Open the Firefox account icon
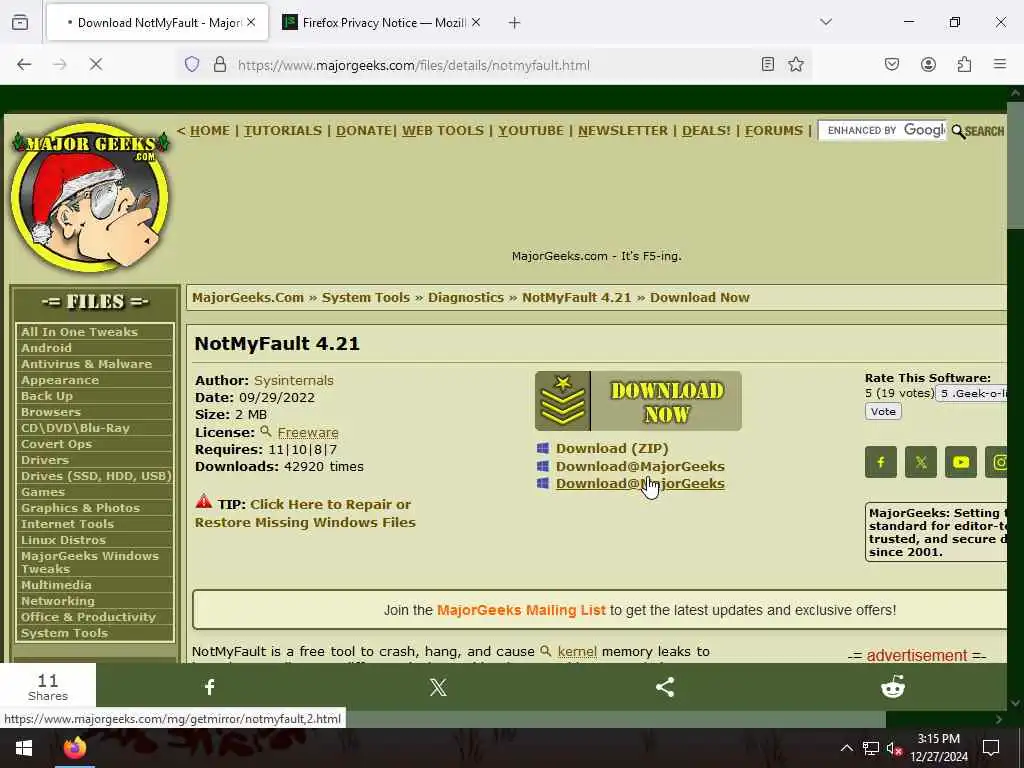The image size is (1024, 768). [x=928, y=64]
